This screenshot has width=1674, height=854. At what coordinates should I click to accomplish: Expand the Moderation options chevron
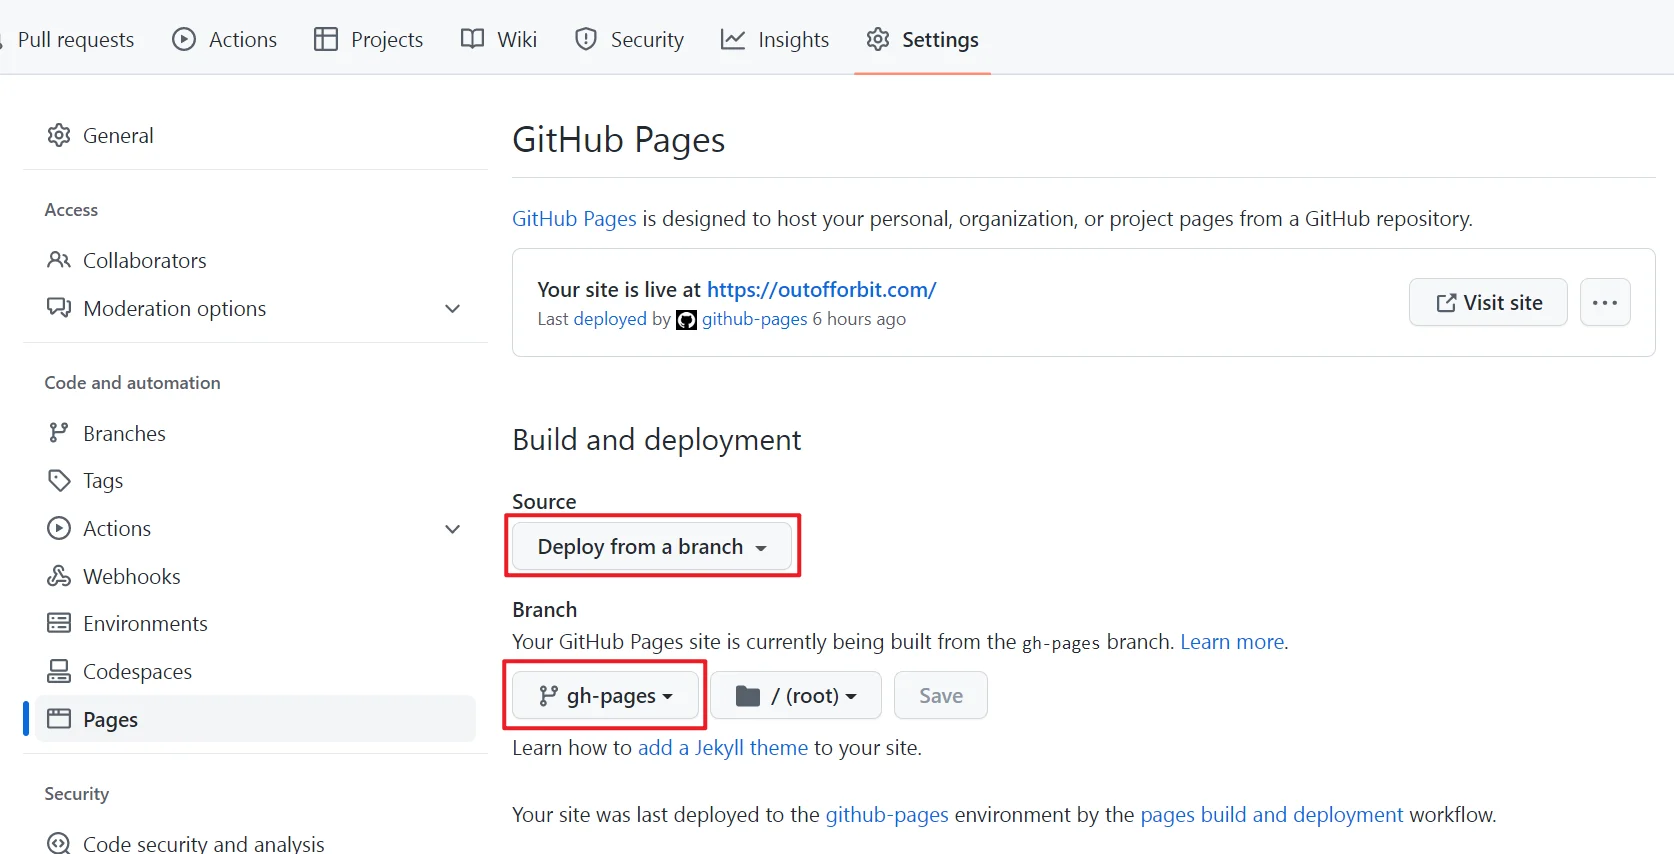click(x=452, y=308)
